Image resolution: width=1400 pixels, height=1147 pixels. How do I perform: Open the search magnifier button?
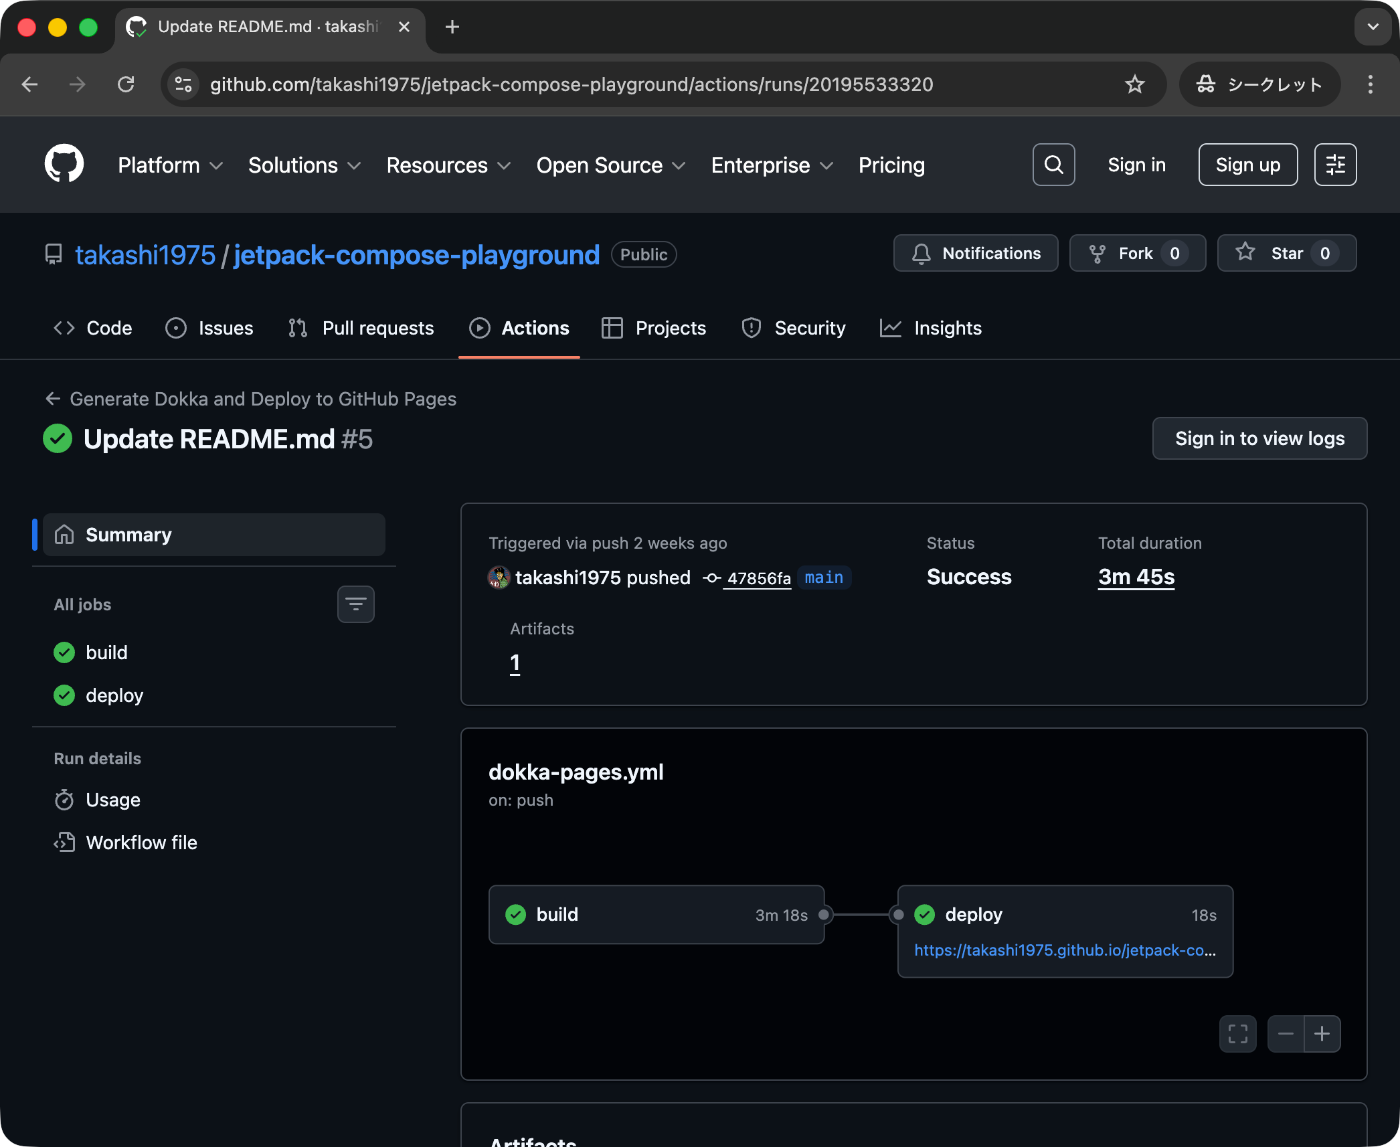click(x=1054, y=165)
